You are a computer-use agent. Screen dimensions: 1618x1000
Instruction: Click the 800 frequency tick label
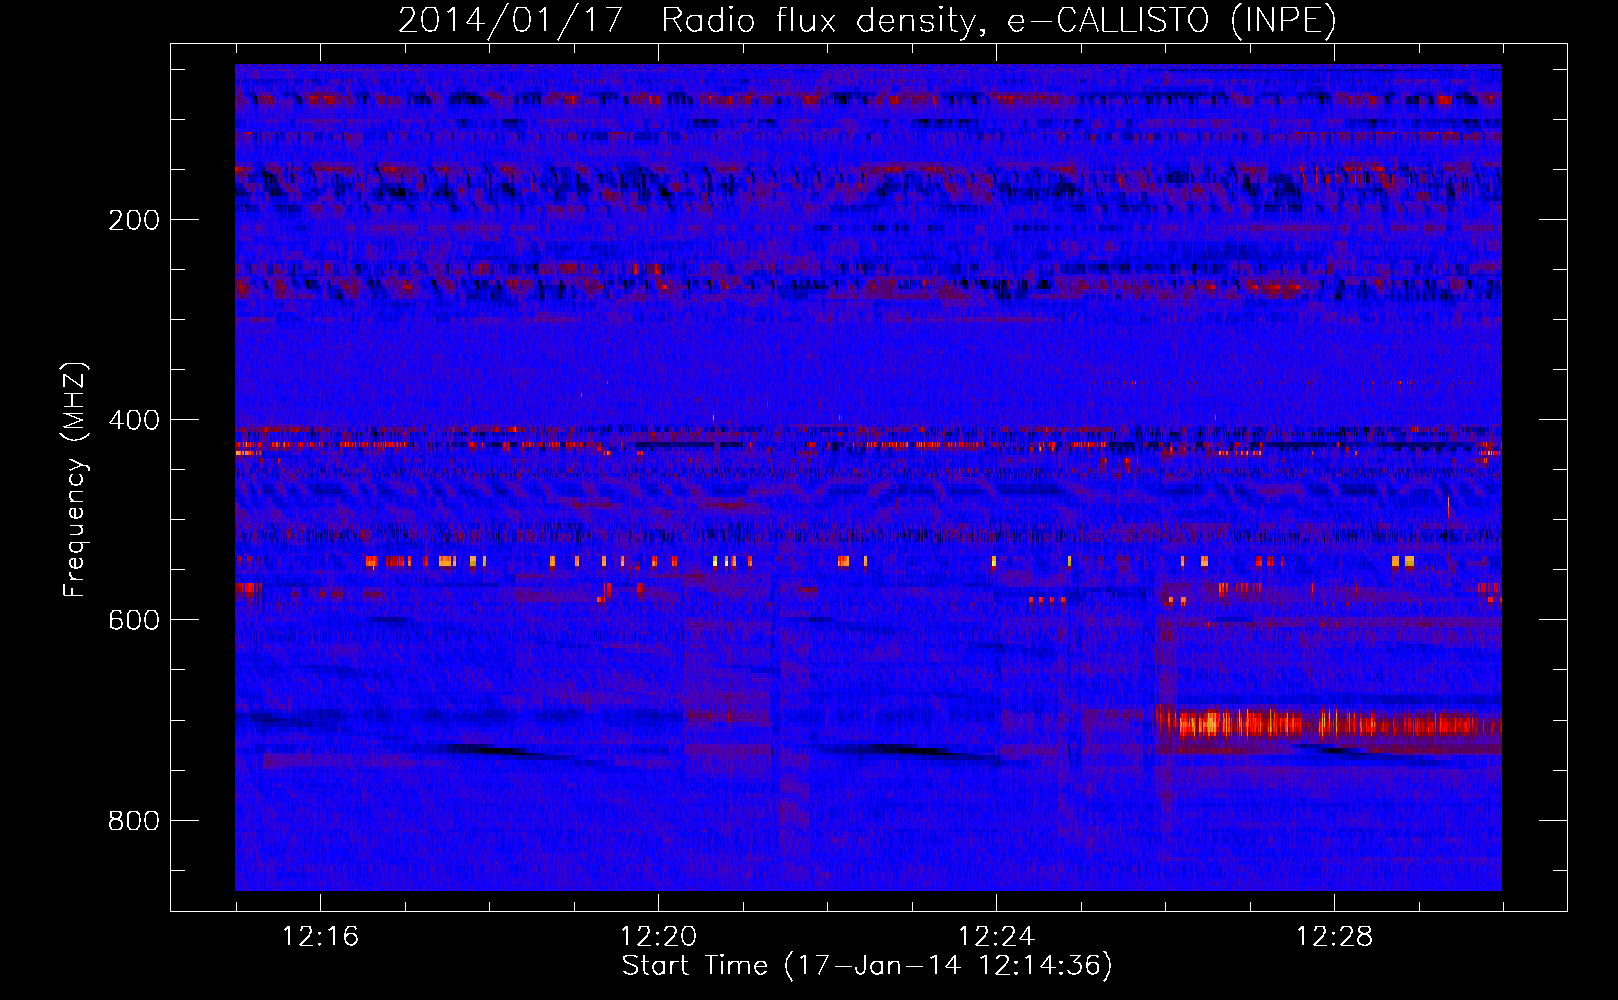134,821
